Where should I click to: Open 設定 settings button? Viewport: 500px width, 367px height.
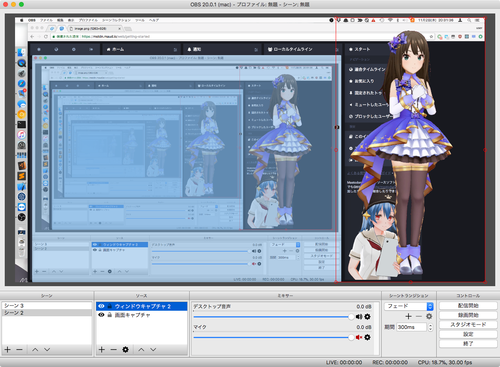[468, 334]
